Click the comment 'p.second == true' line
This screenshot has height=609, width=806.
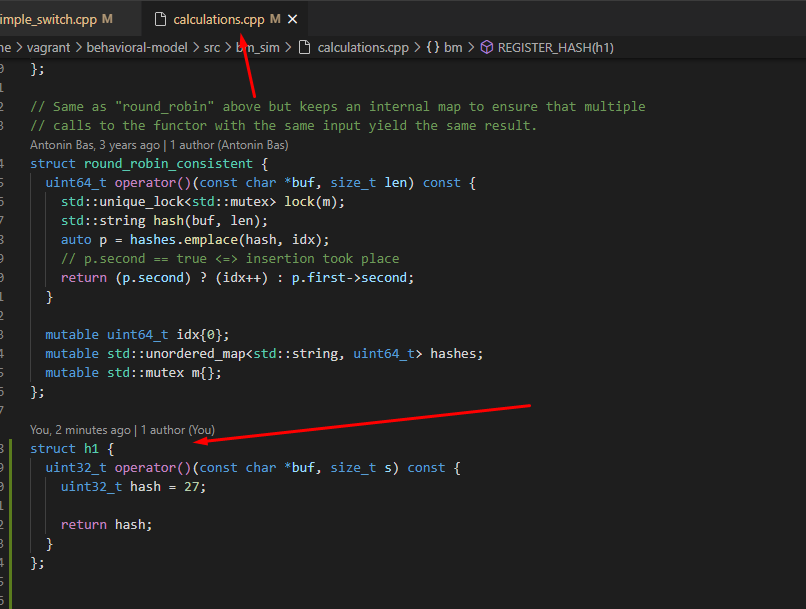click(230, 259)
